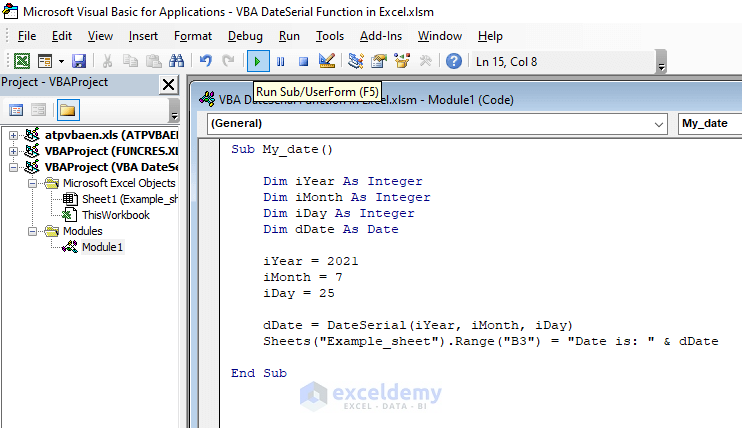Open the Project pane toolbar overflow arrow
This screenshot has width=742, height=428.
pyautogui.click(x=174, y=110)
